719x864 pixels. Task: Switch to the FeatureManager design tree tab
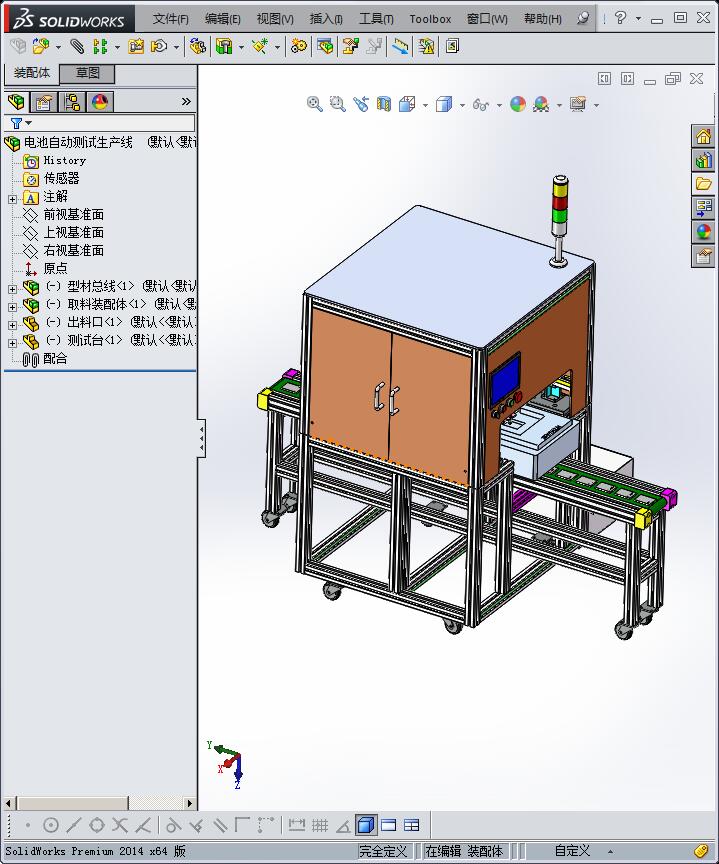(17, 101)
